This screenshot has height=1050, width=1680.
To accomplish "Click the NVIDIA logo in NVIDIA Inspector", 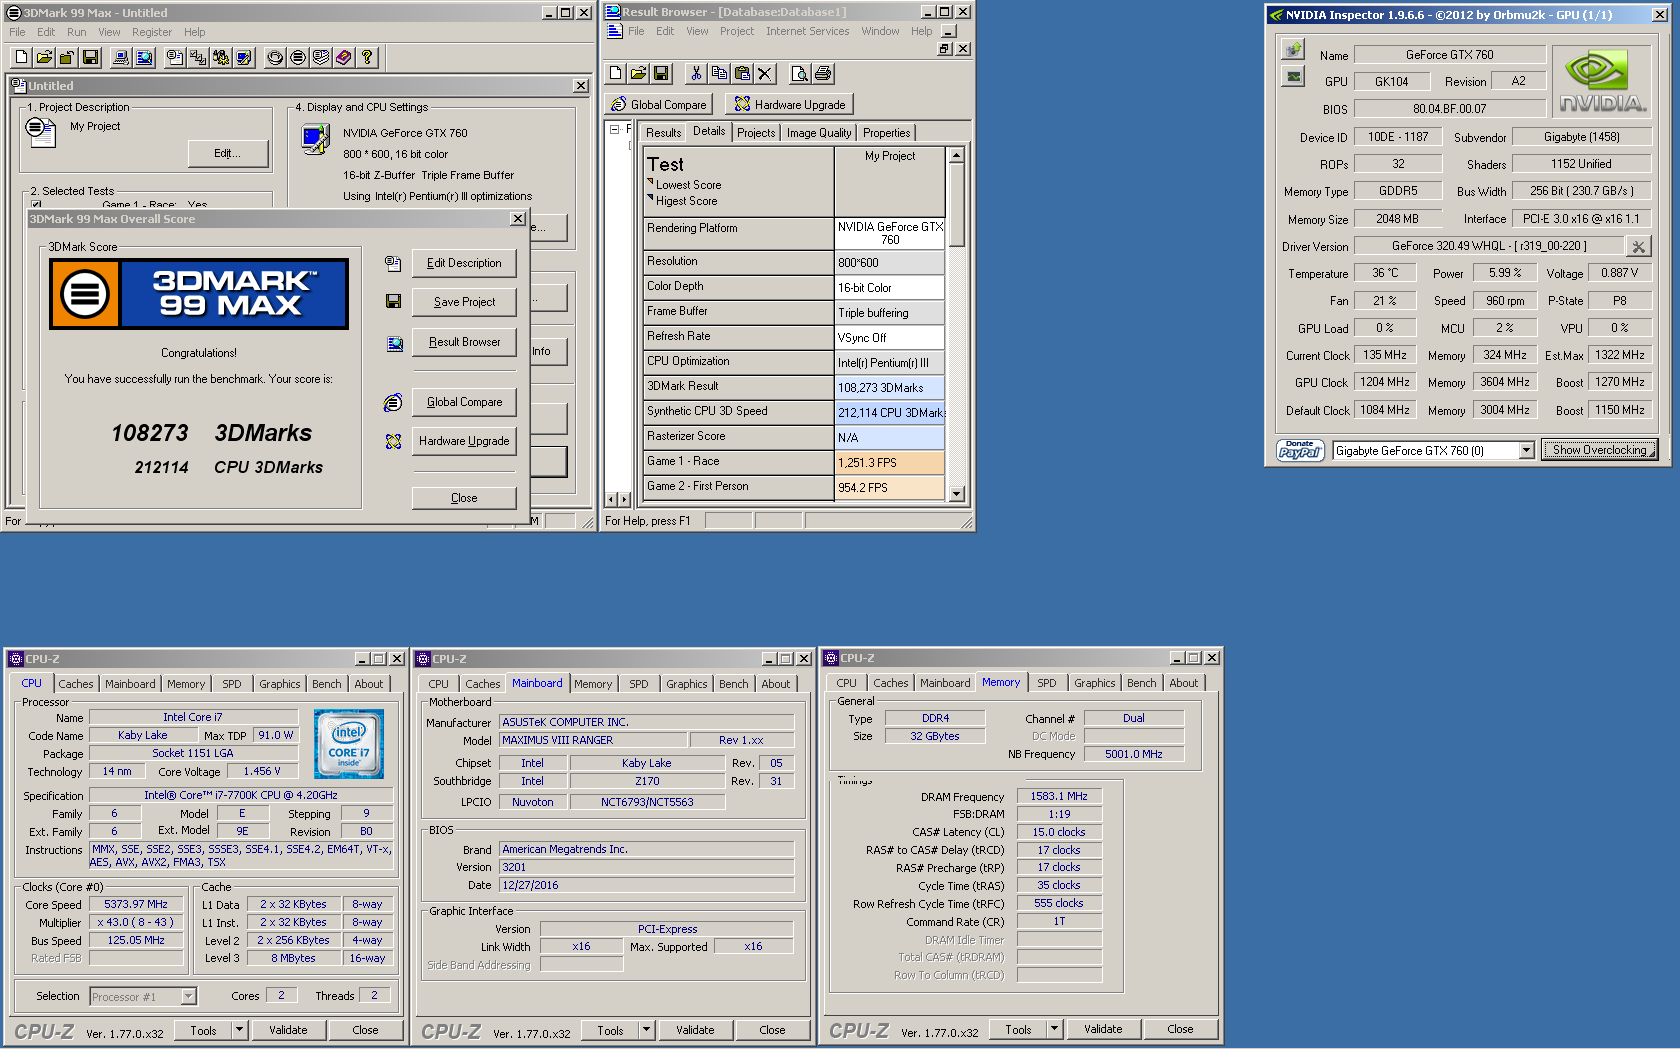I will point(1602,81).
